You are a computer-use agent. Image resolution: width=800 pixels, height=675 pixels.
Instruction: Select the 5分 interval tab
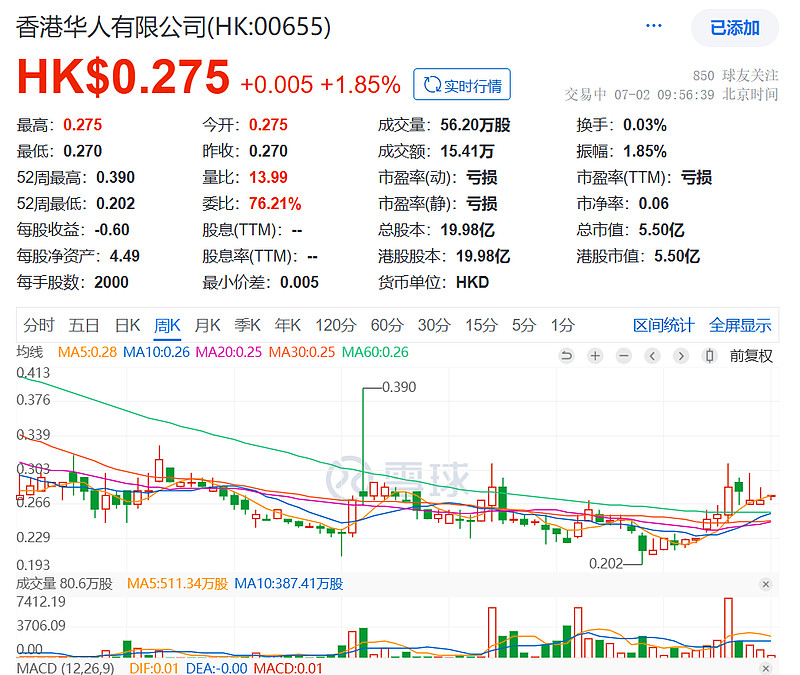click(x=524, y=325)
